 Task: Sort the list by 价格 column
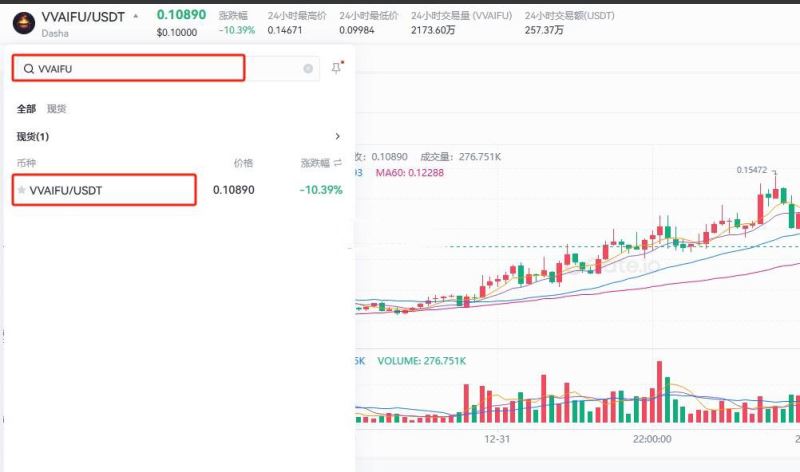tap(243, 163)
